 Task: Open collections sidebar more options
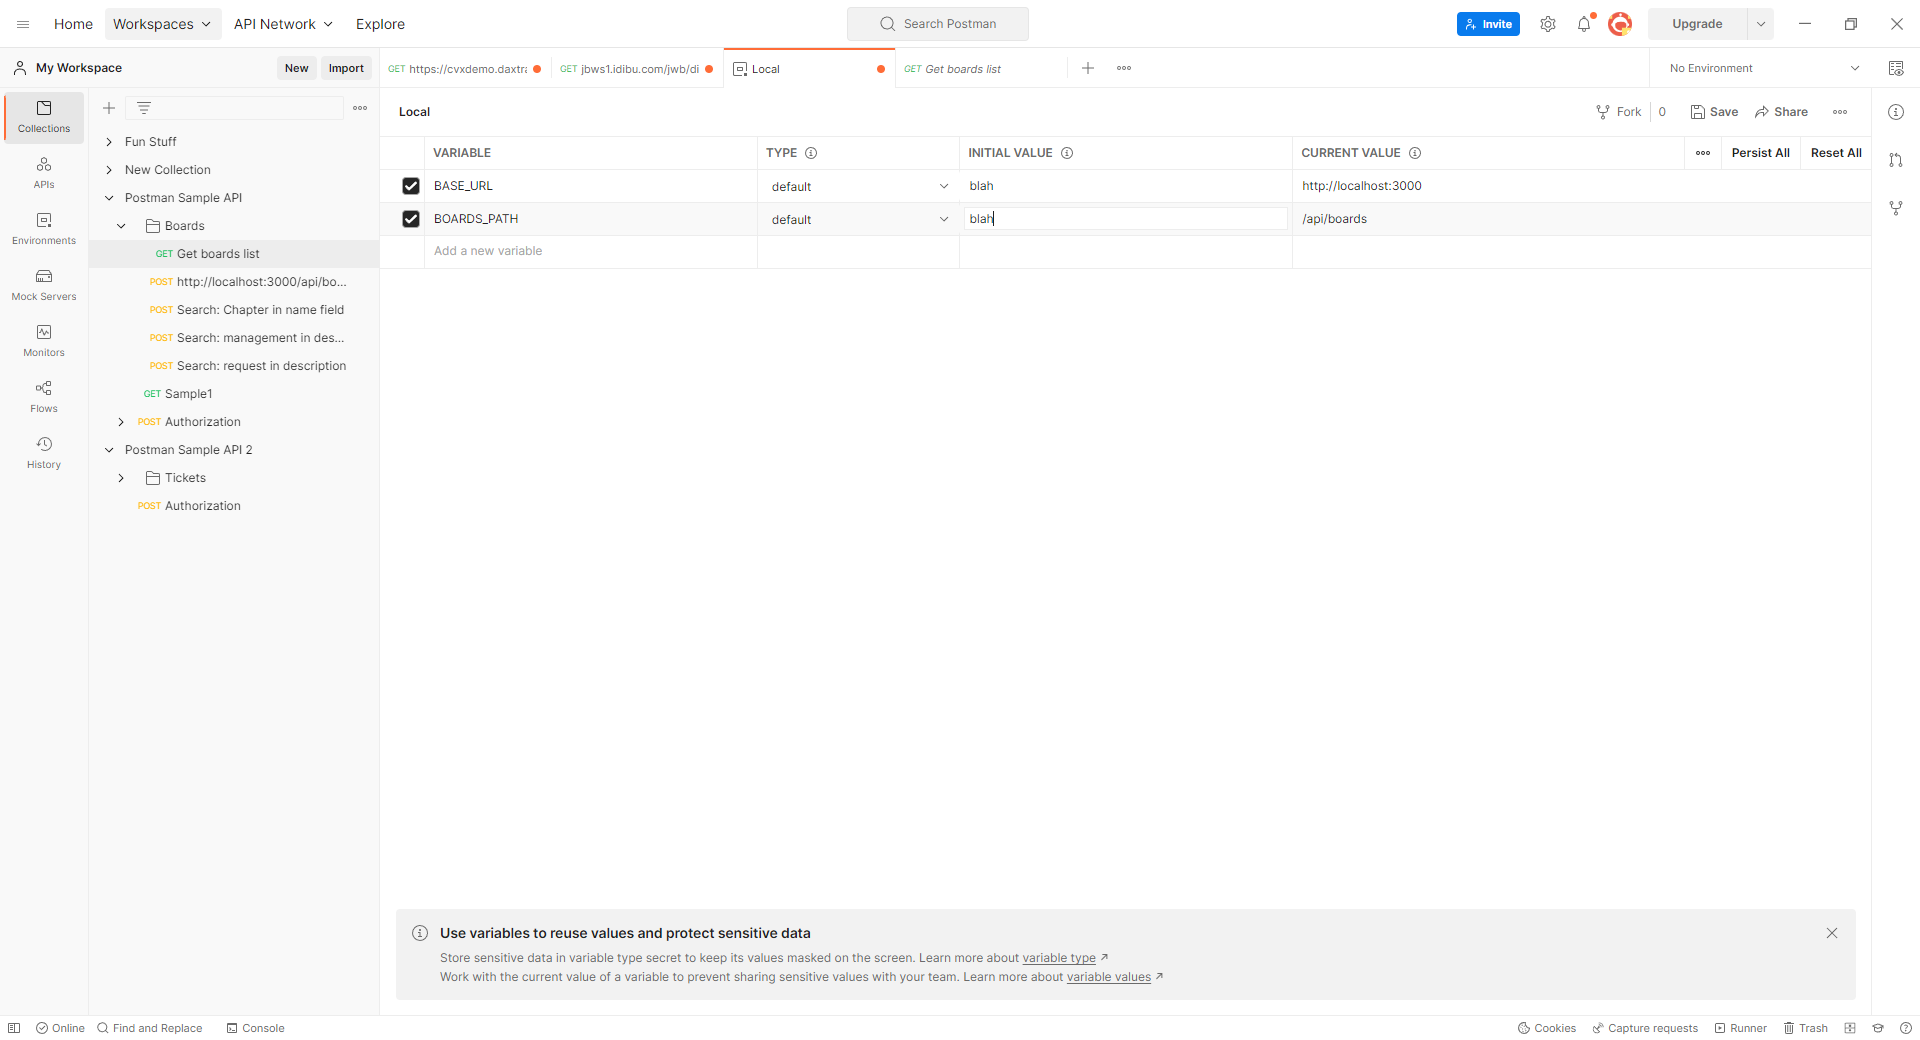pyautogui.click(x=360, y=108)
